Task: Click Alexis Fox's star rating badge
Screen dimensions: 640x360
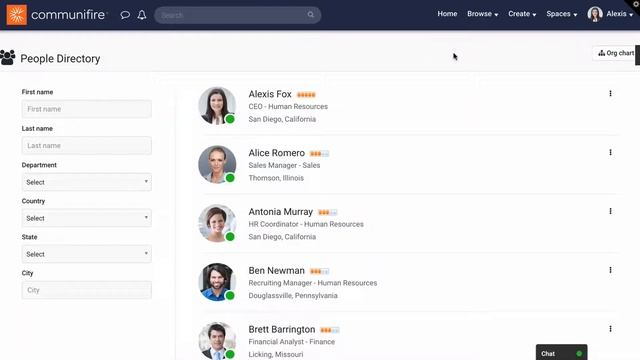Action: (306, 95)
